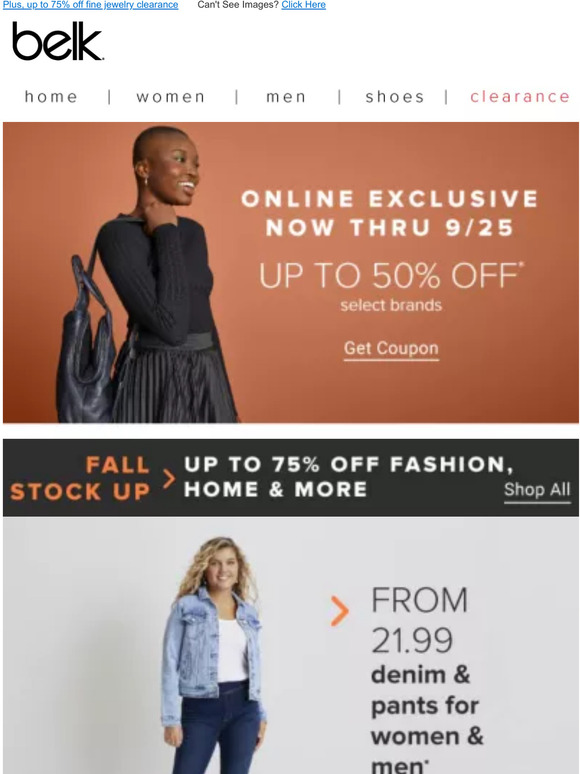Click Up To 75% Off Fashion banner text

pyautogui.click(x=348, y=477)
